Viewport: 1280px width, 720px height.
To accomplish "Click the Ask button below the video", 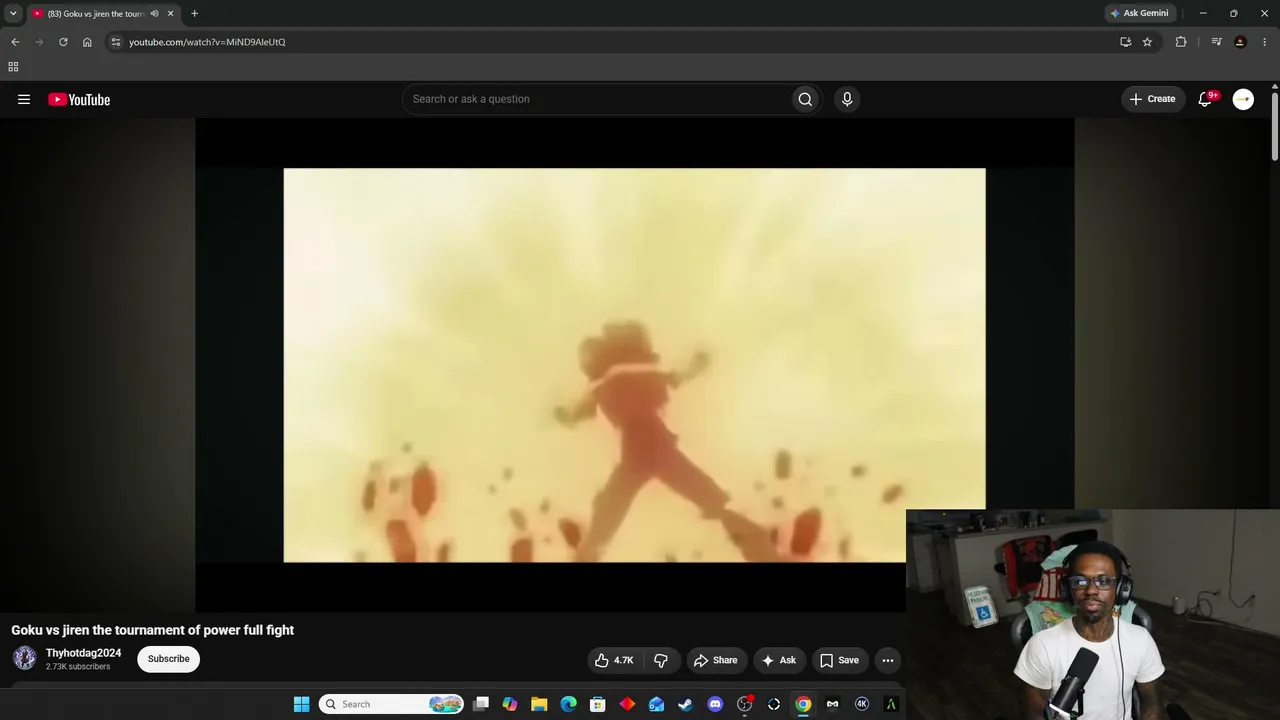I will [x=779, y=660].
